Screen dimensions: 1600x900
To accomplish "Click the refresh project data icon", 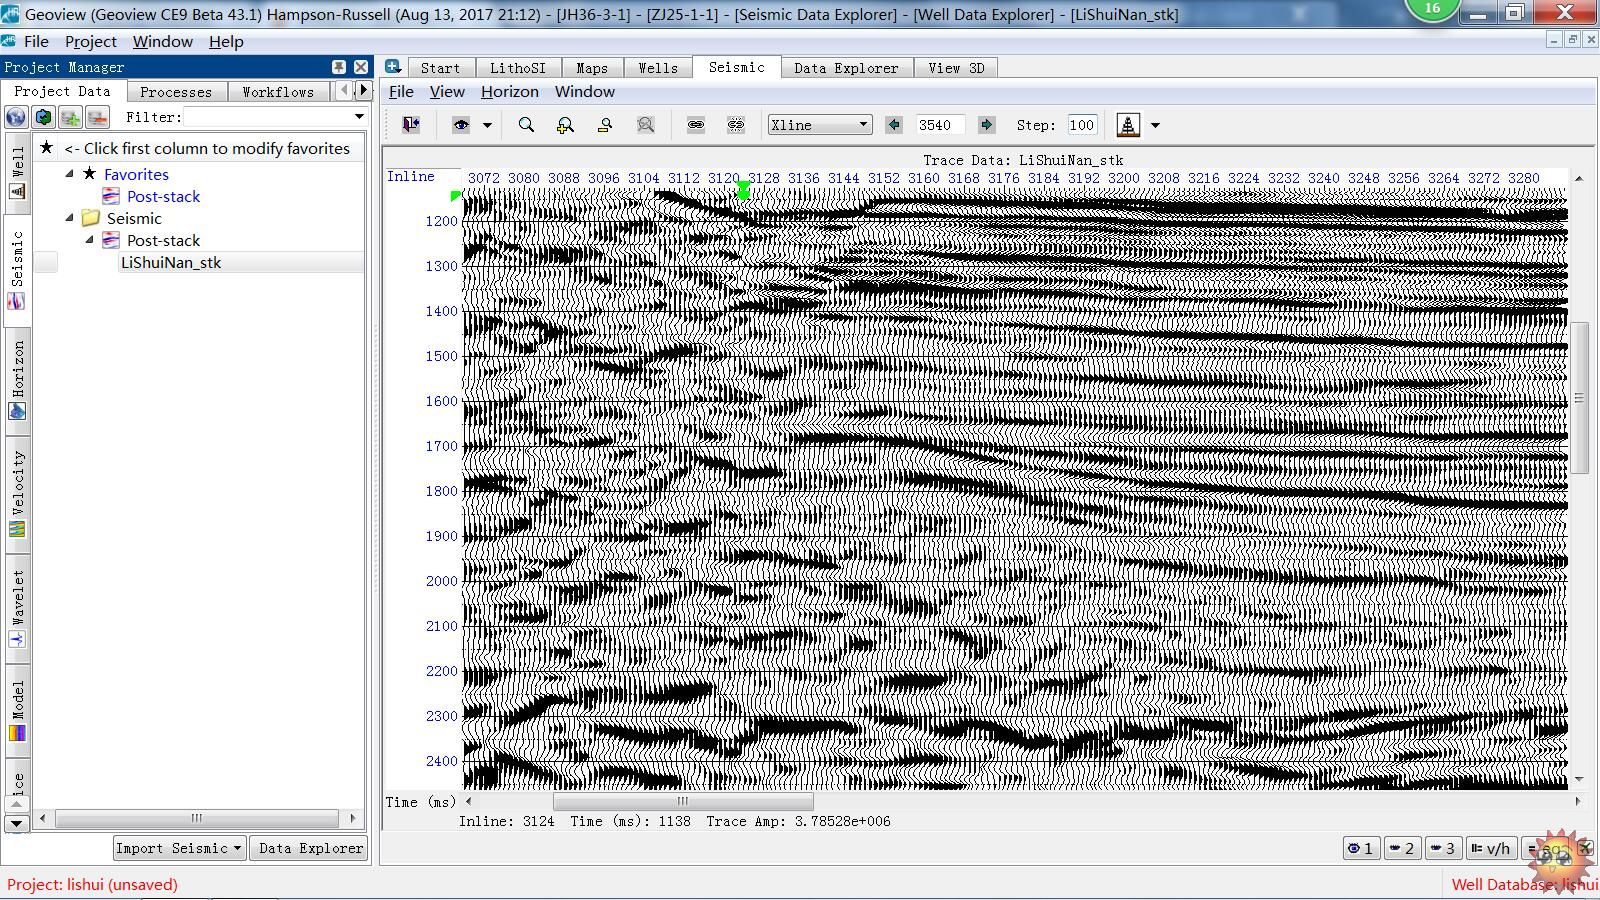I will pos(43,117).
